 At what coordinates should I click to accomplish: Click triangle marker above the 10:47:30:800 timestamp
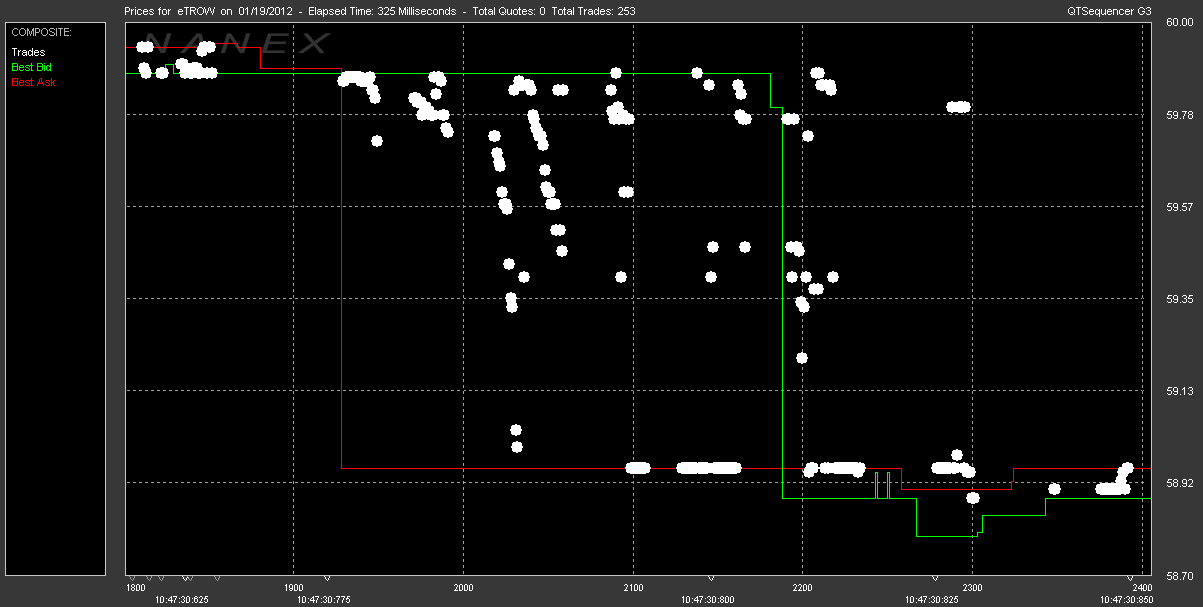tap(711, 578)
